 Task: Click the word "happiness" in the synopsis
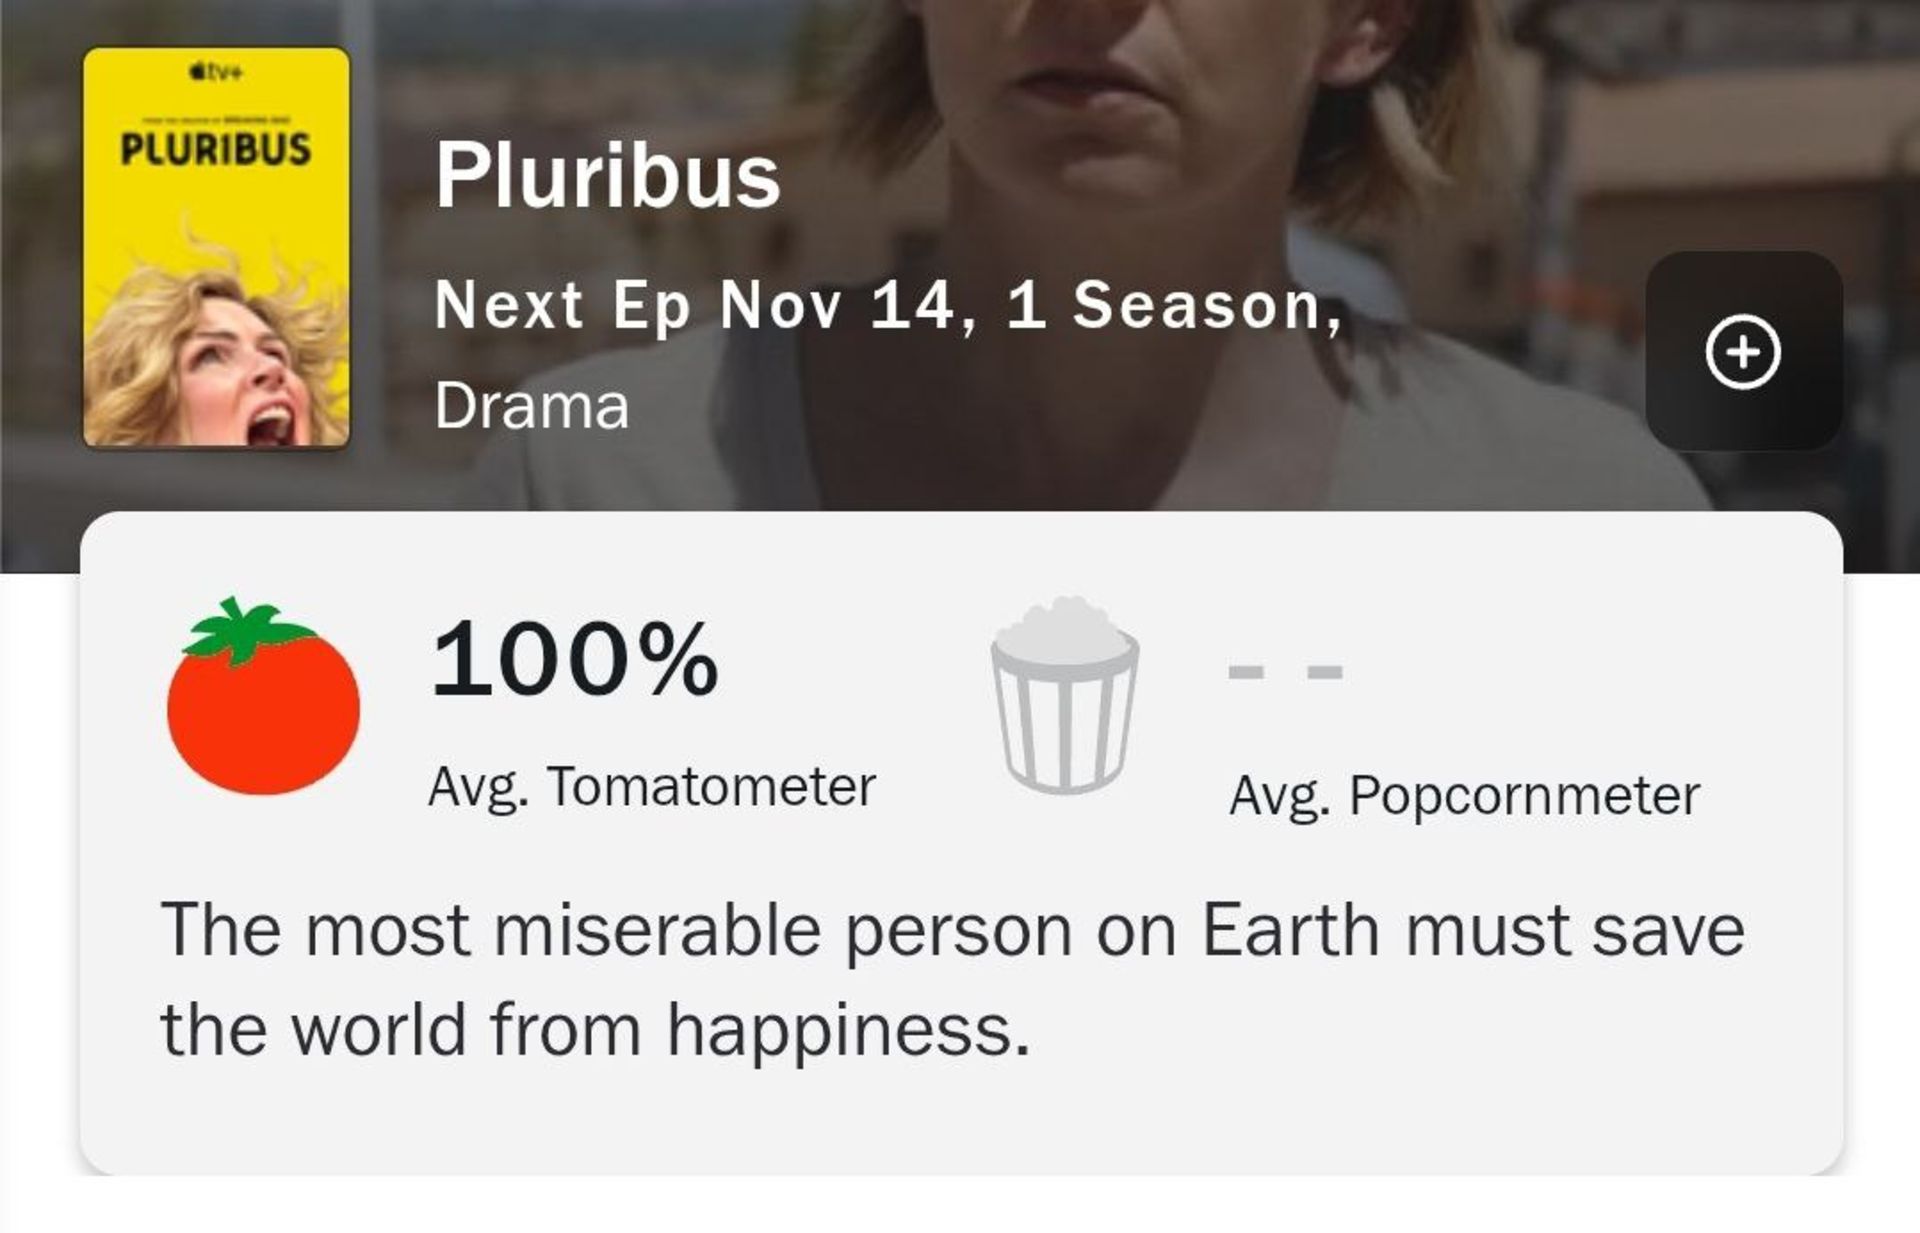point(848,1030)
